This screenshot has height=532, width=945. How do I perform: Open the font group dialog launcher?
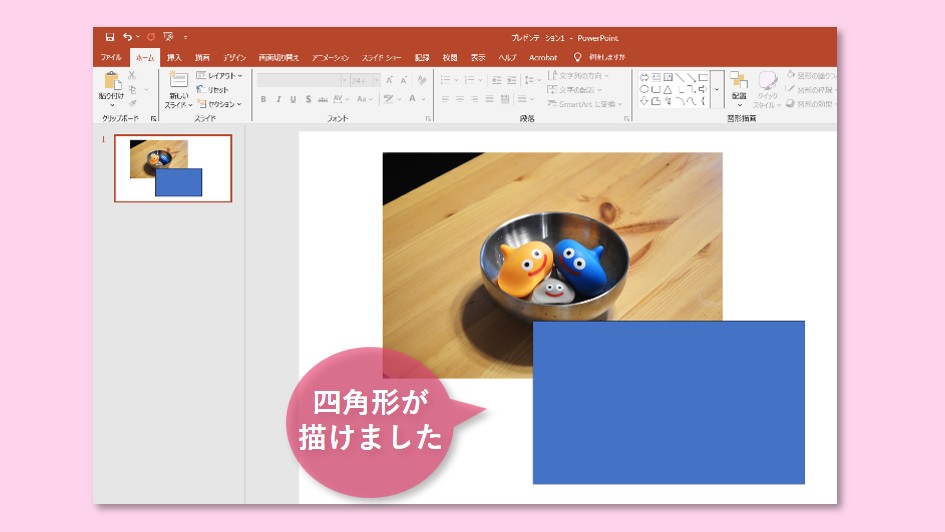click(429, 119)
